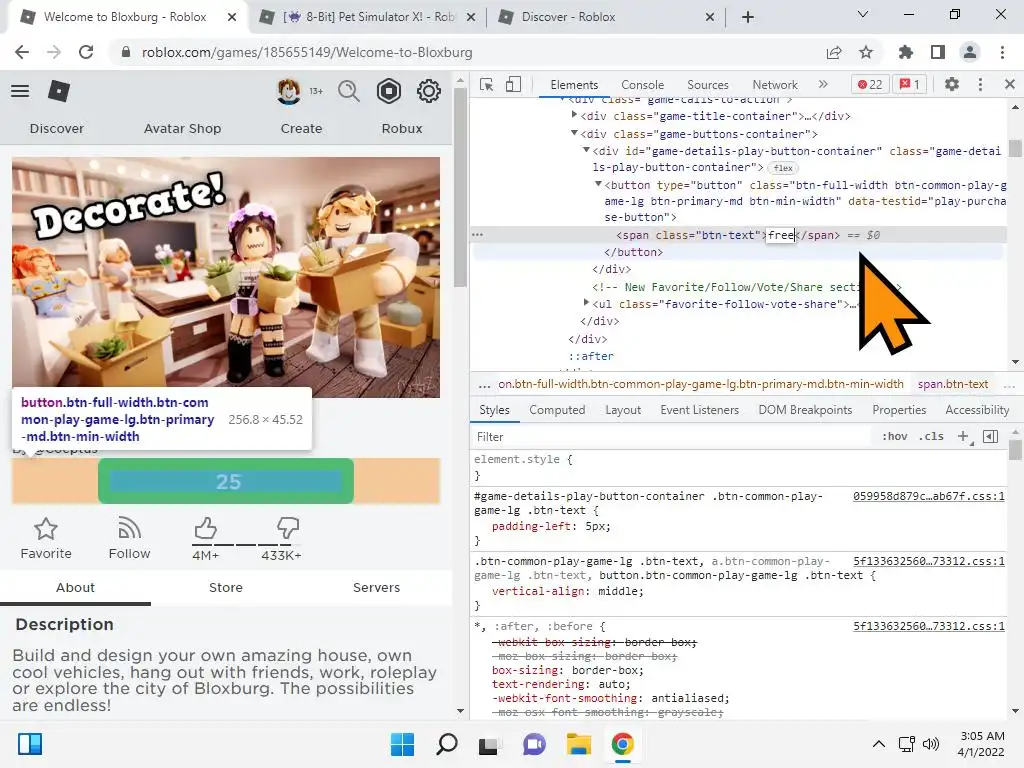
Task: Click the green 25 play button
Action: pos(226,481)
